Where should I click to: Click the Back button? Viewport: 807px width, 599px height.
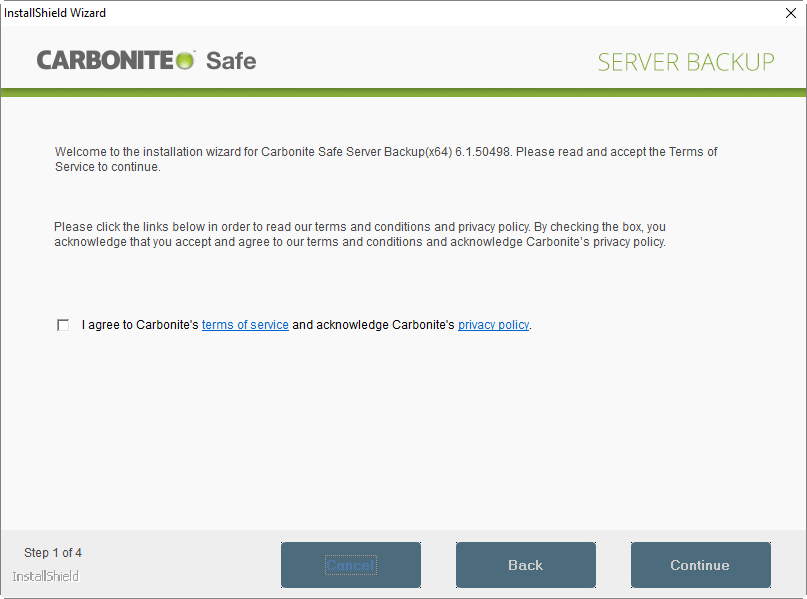525,565
